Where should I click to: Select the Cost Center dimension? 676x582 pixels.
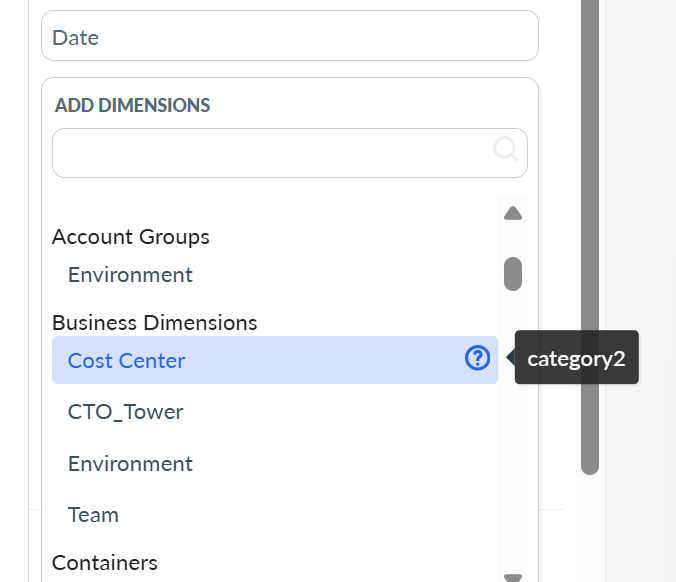tap(127, 361)
